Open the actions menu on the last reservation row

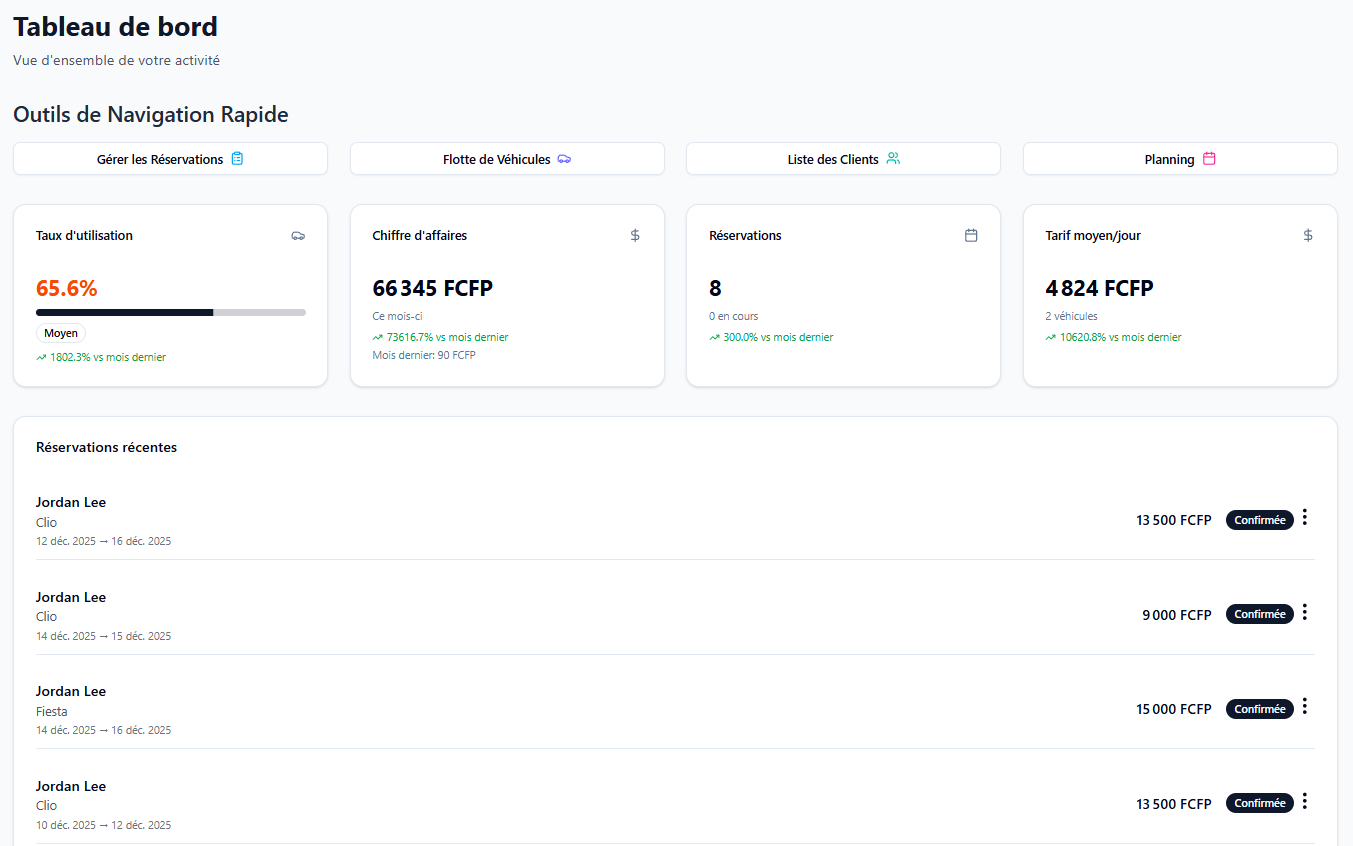[1304, 802]
